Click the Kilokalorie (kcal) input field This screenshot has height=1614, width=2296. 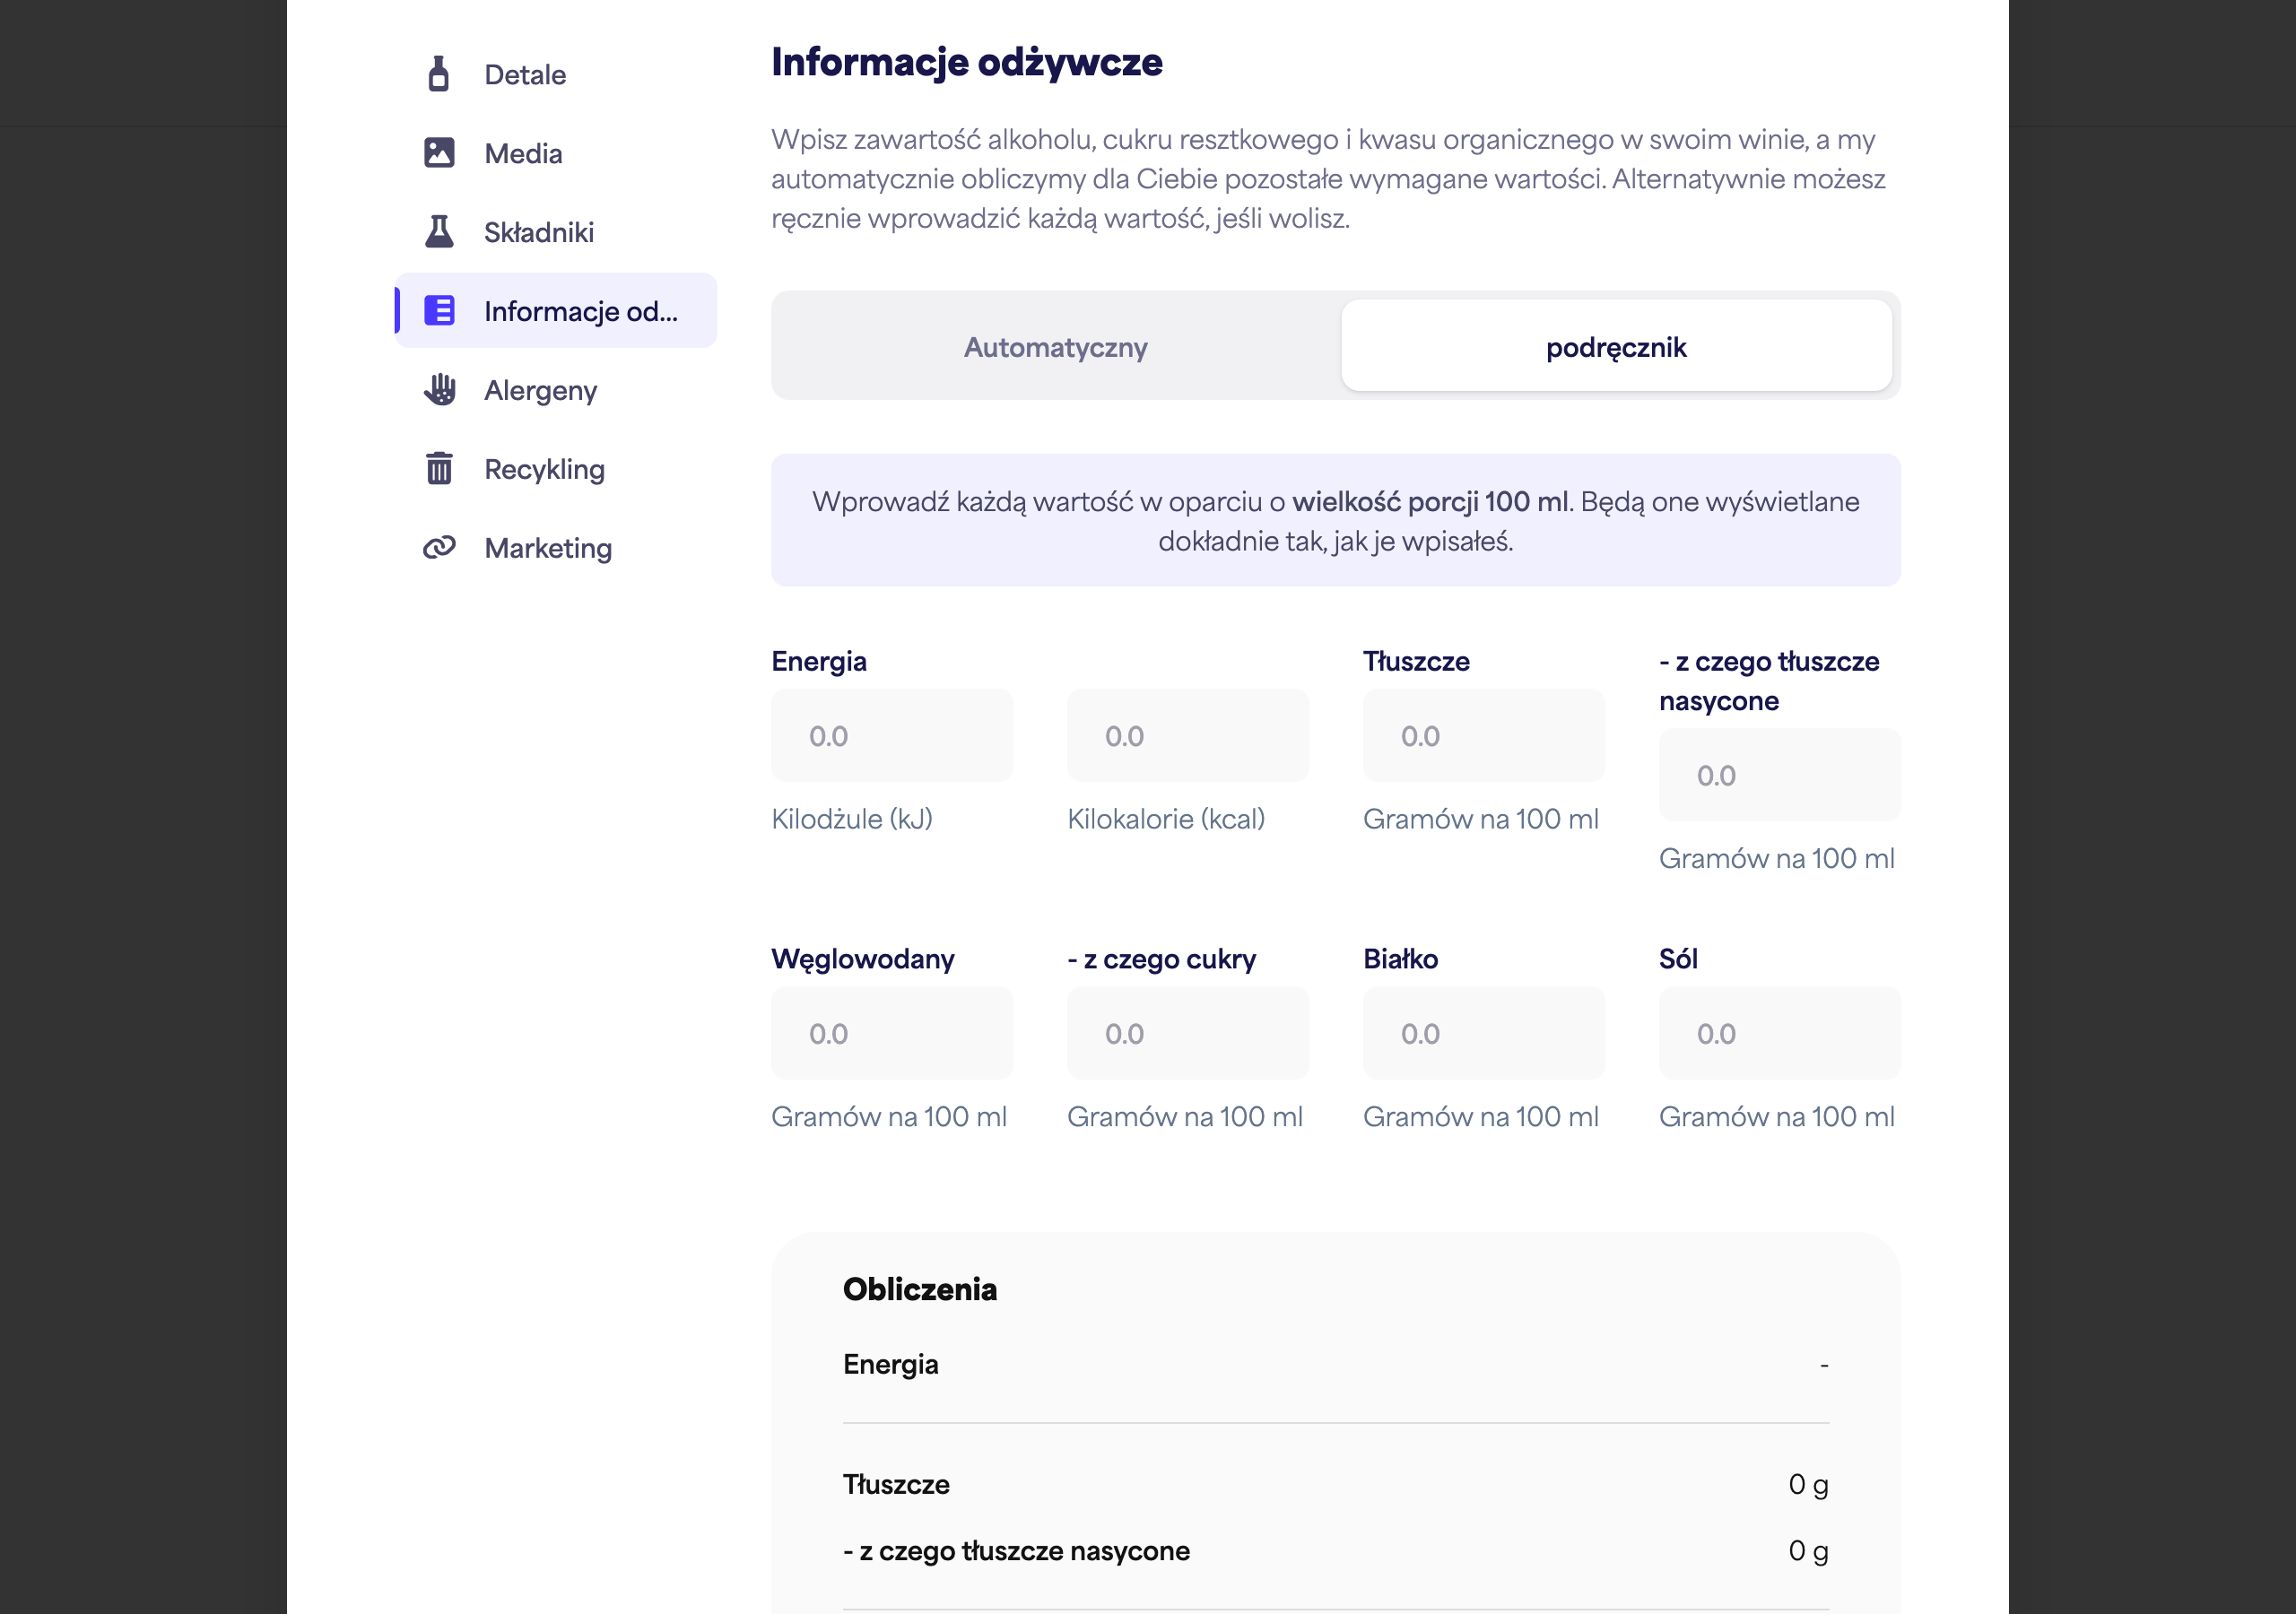[x=1188, y=735]
